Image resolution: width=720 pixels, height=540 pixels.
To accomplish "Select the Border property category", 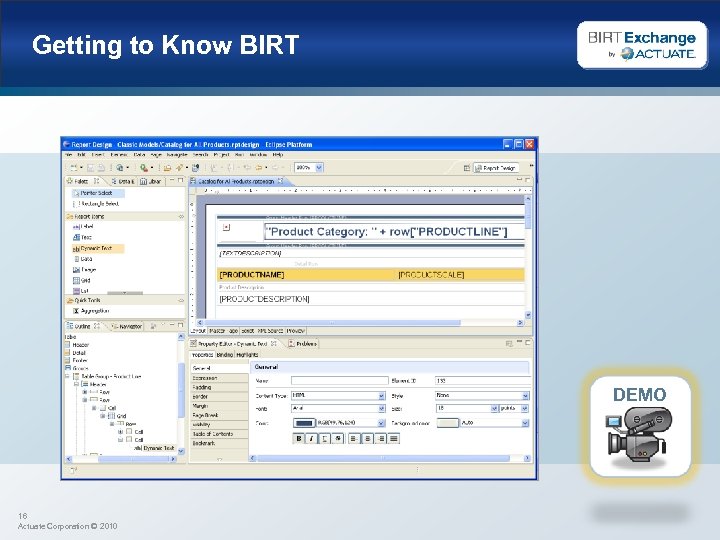I will click(x=219, y=397).
